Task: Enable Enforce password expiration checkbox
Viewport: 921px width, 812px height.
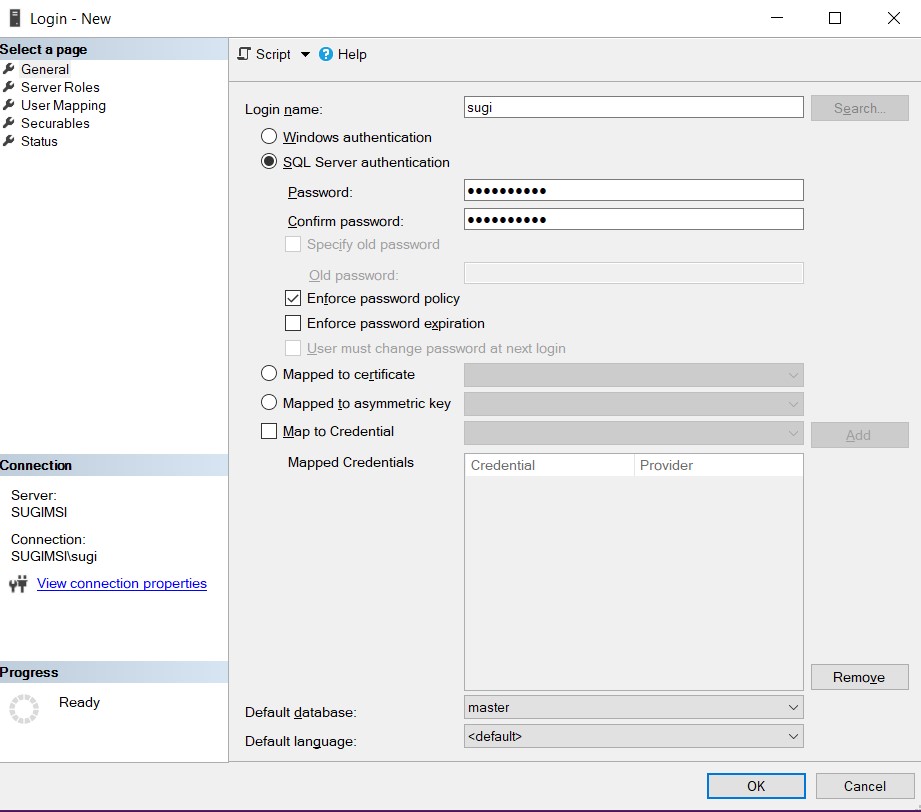Action: coord(293,323)
